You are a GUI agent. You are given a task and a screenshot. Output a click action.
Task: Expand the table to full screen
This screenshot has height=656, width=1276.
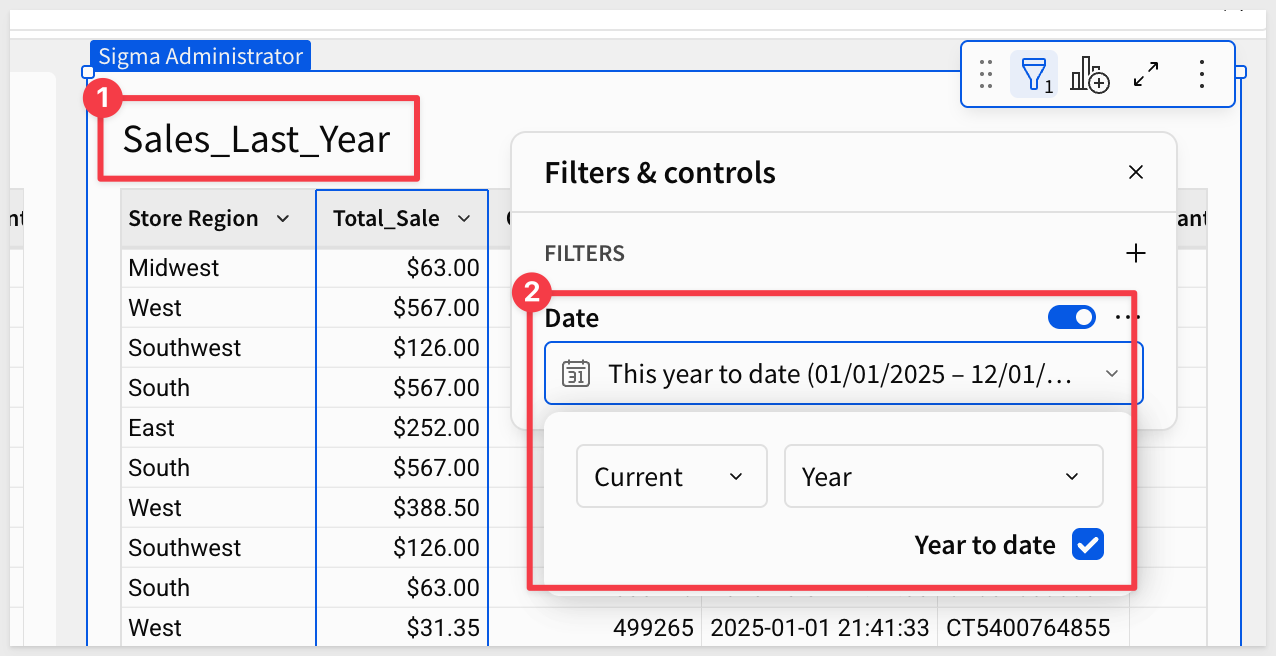[x=1146, y=74]
